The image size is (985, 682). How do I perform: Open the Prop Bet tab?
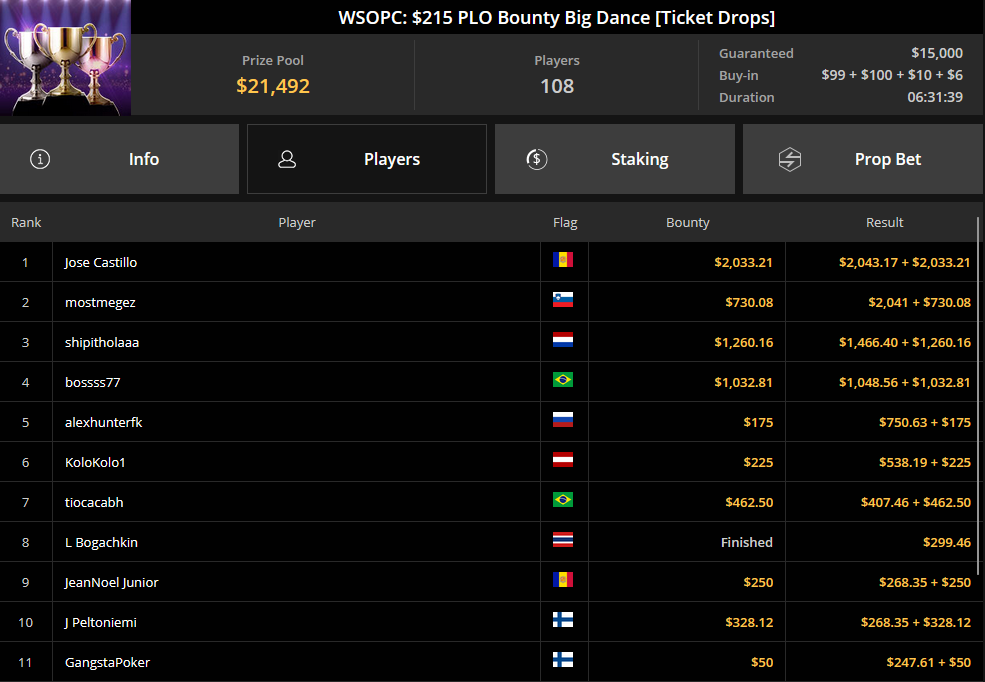[864, 159]
